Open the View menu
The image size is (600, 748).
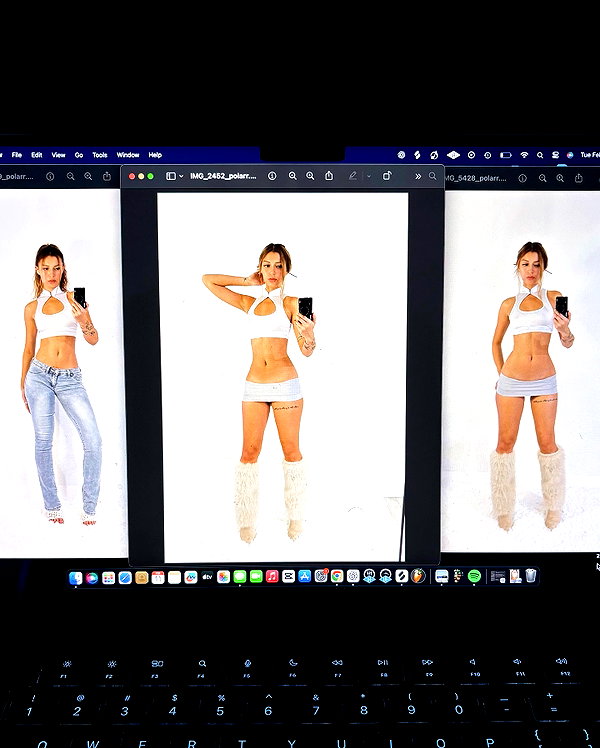[58, 155]
